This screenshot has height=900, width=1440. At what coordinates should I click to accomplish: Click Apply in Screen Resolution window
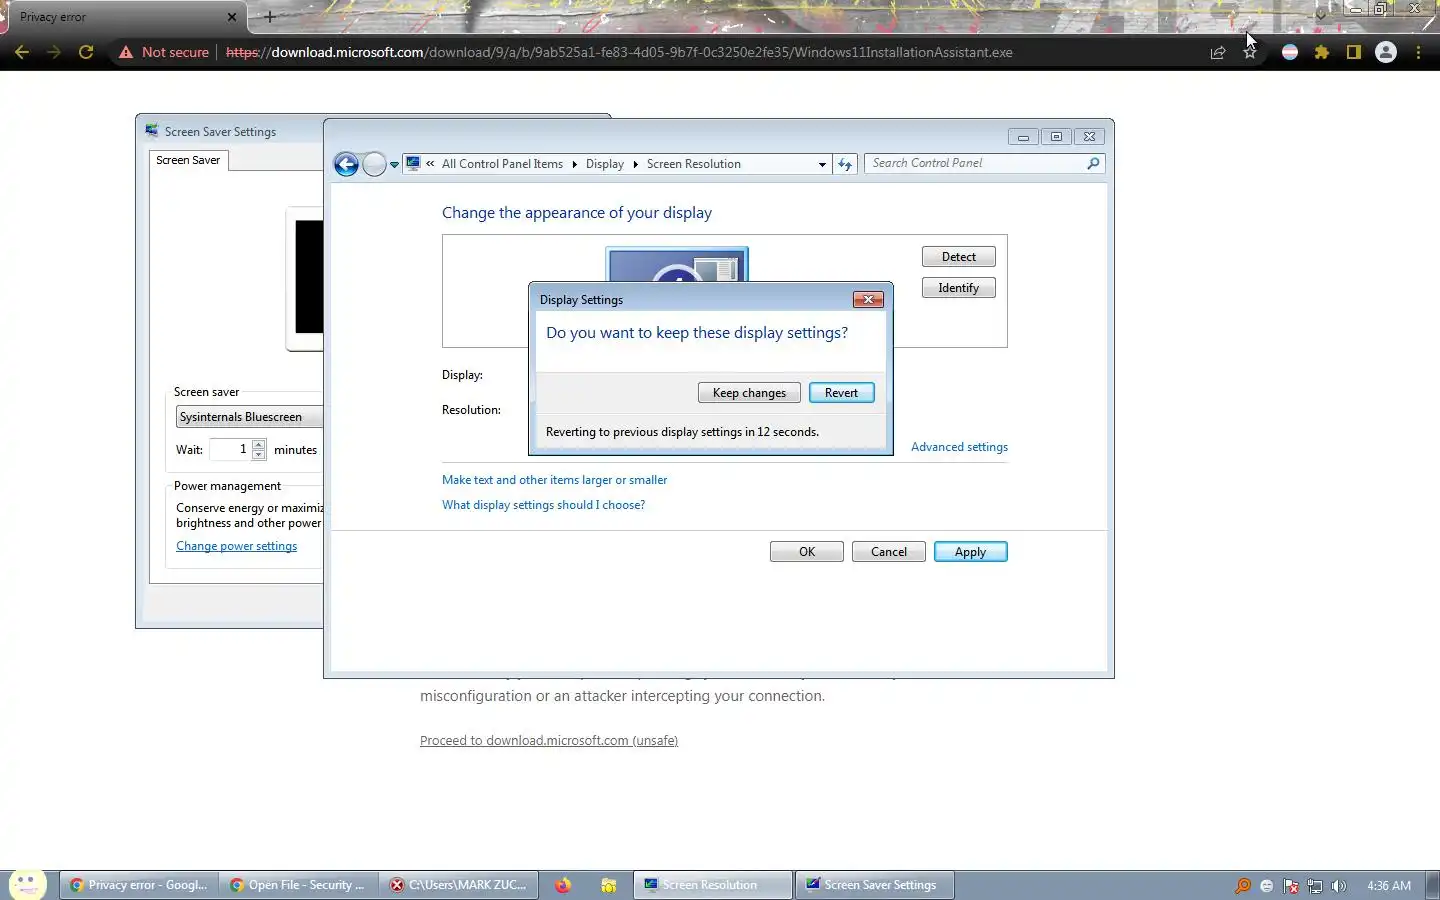coord(970,552)
